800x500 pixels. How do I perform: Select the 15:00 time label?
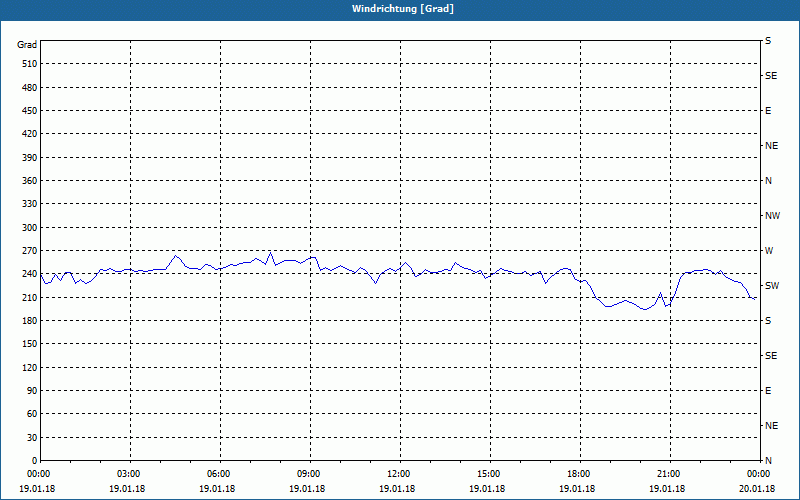tap(489, 474)
